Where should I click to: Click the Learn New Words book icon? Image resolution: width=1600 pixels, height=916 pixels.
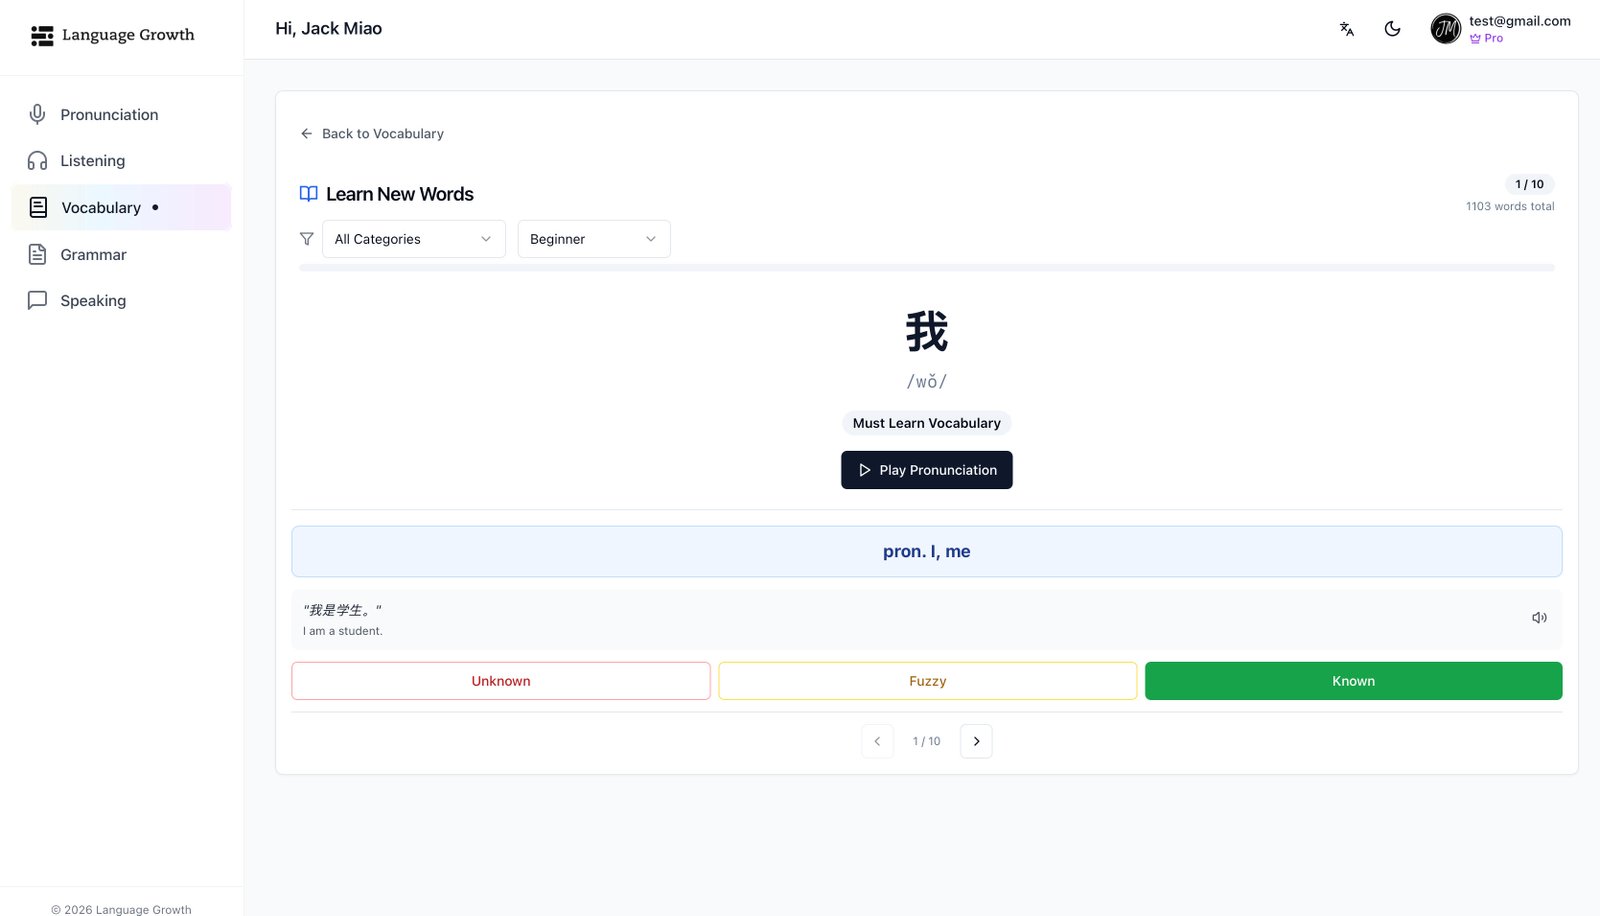pyautogui.click(x=309, y=194)
